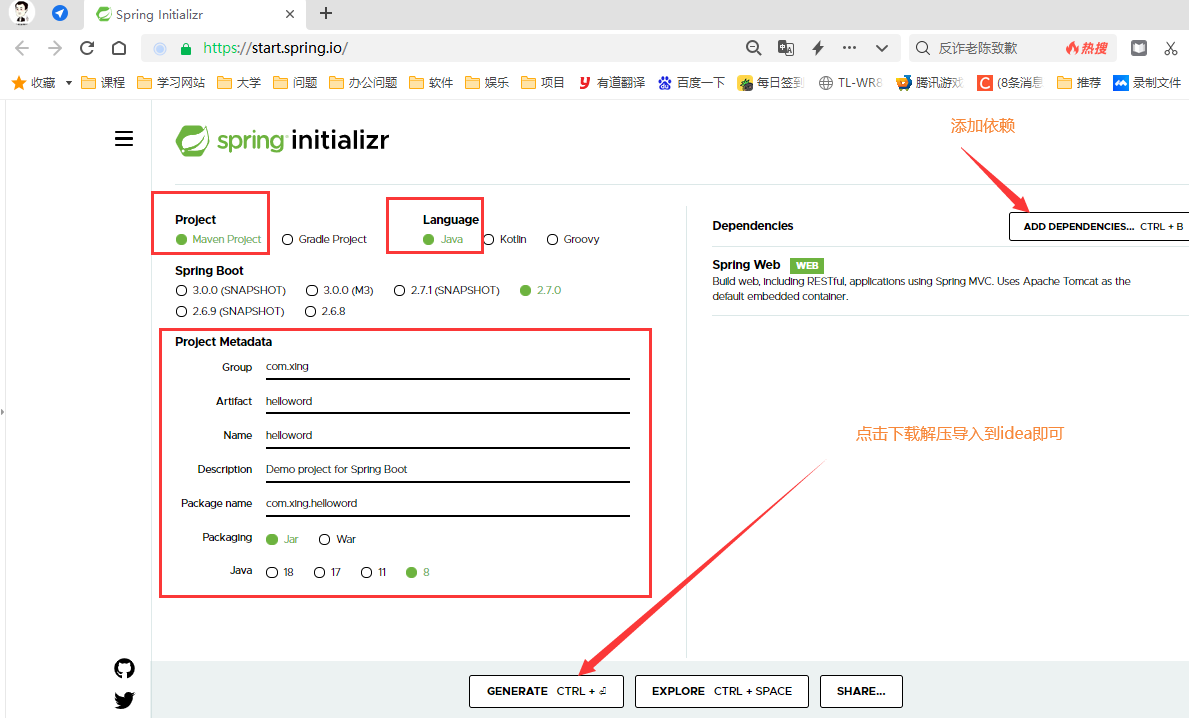Click the zoom magnifier icon in address bar
The height and width of the screenshot is (718, 1189).
[753, 49]
